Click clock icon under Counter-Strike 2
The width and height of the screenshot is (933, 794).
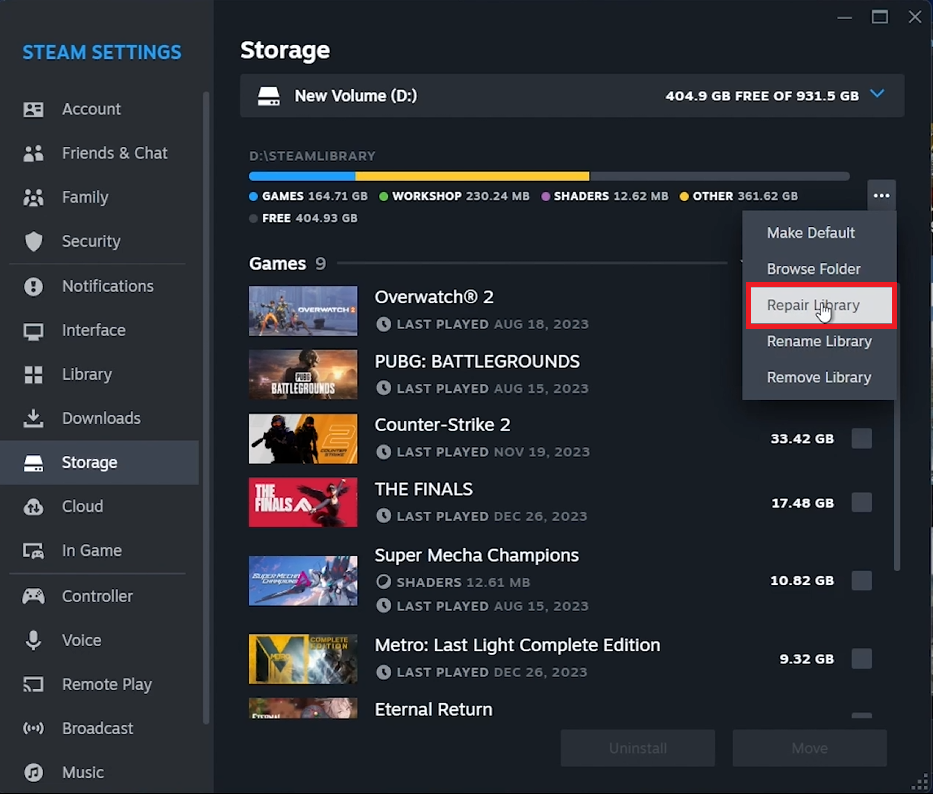click(384, 452)
